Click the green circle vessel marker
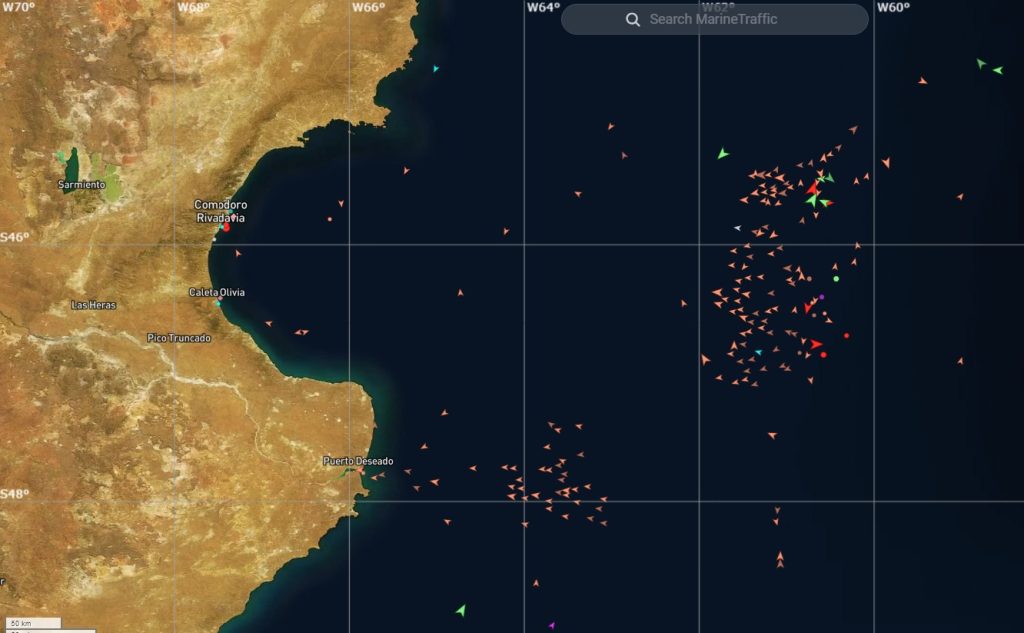1024x633 pixels. (x=836, y=279)
